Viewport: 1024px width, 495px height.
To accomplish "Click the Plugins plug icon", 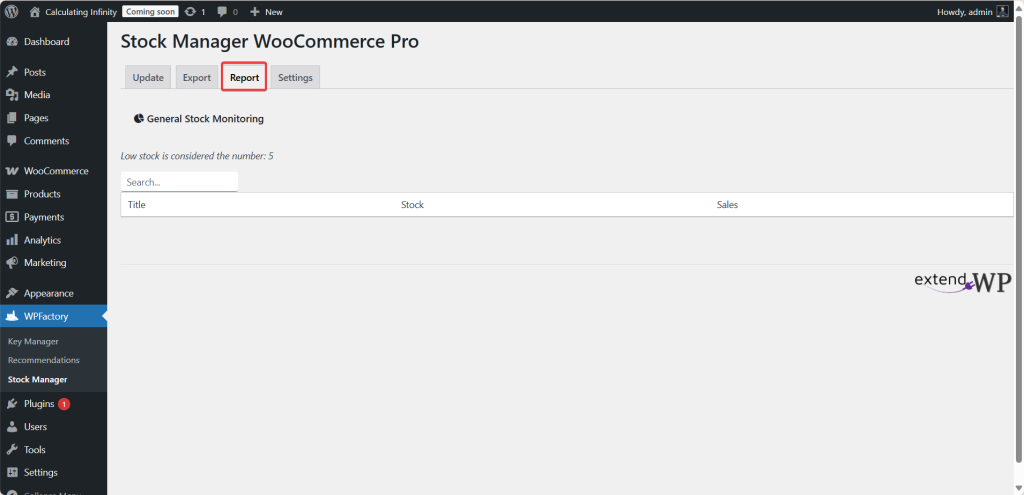I will tap(12, 404).
